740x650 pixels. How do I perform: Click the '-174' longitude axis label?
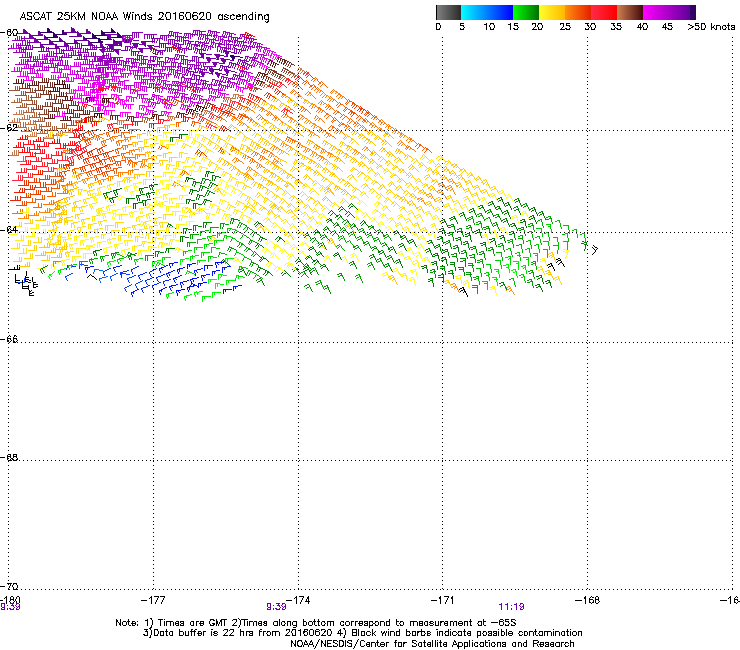298,600
